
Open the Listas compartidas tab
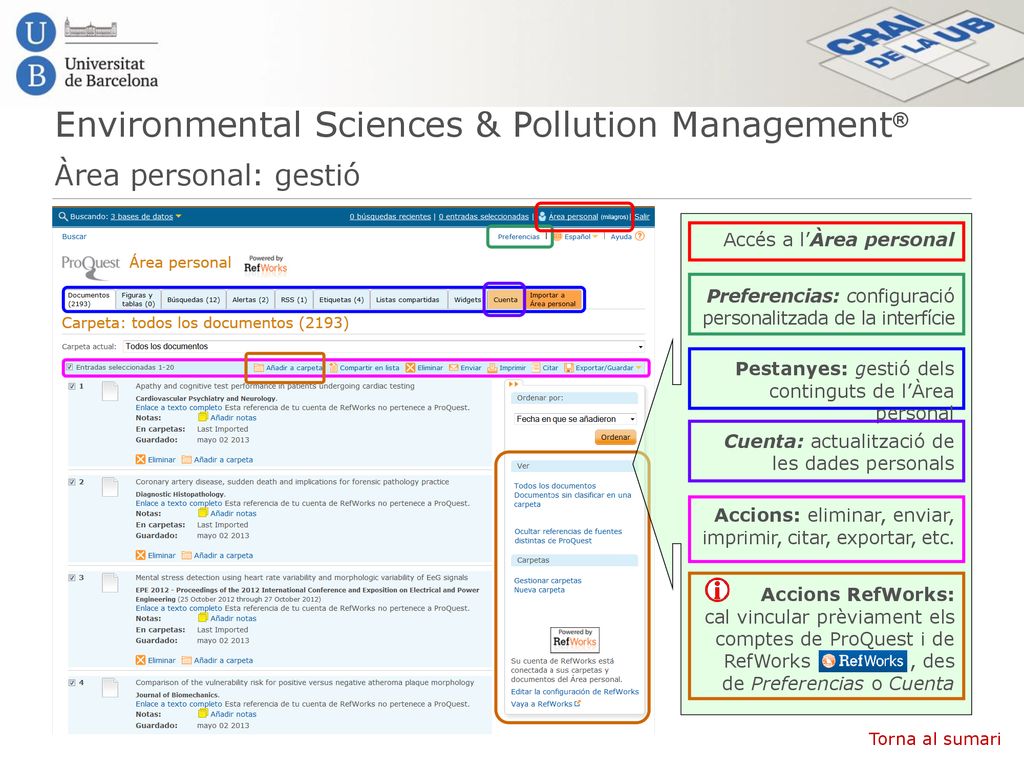point(408,300)
